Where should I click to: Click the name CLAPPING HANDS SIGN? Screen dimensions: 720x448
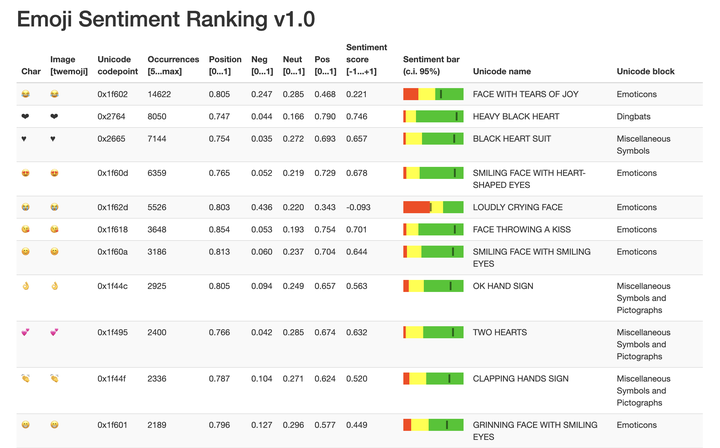[521, 378]
